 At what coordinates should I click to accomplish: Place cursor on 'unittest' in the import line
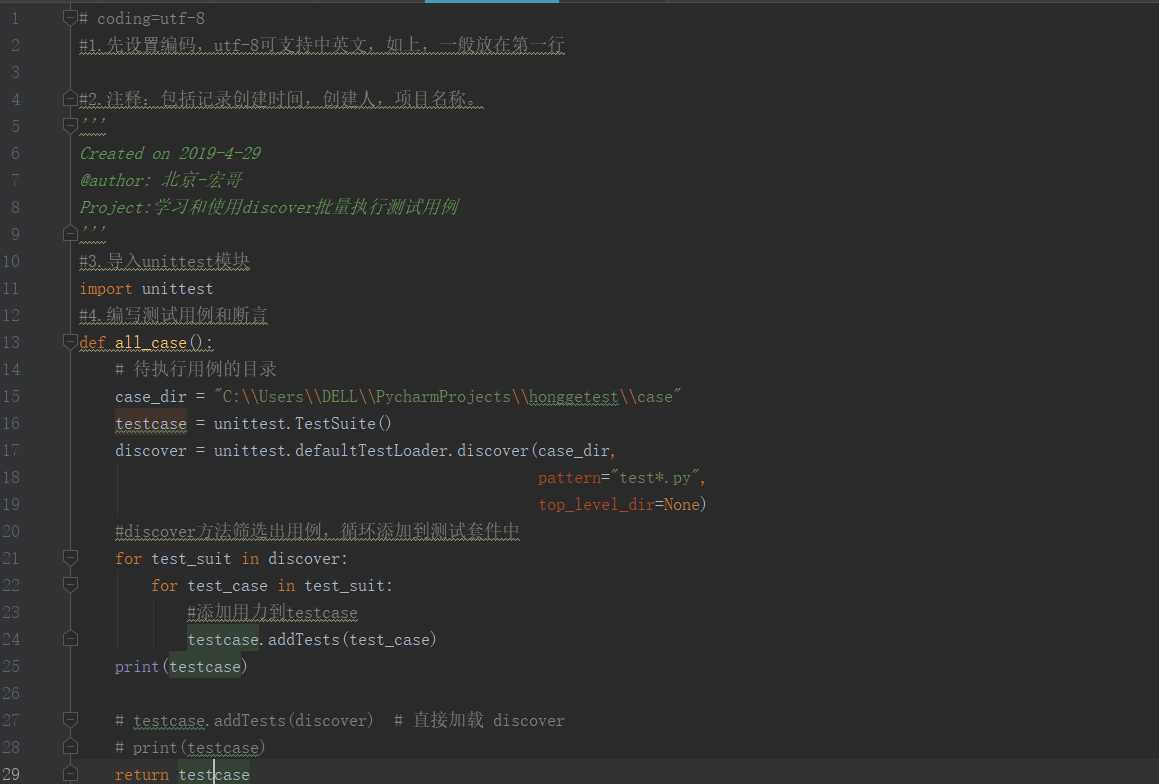(x=177, y=288)
